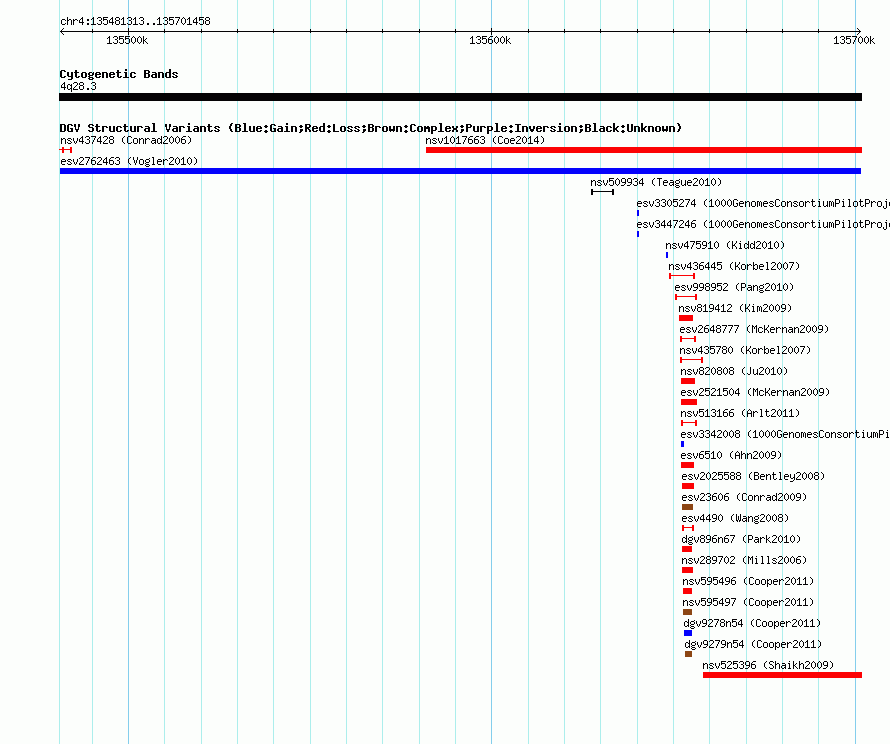This screenshot has width=890, height=744.
Task: Select esv23606 (Conrad2009) label
Action: coord(744,497)
